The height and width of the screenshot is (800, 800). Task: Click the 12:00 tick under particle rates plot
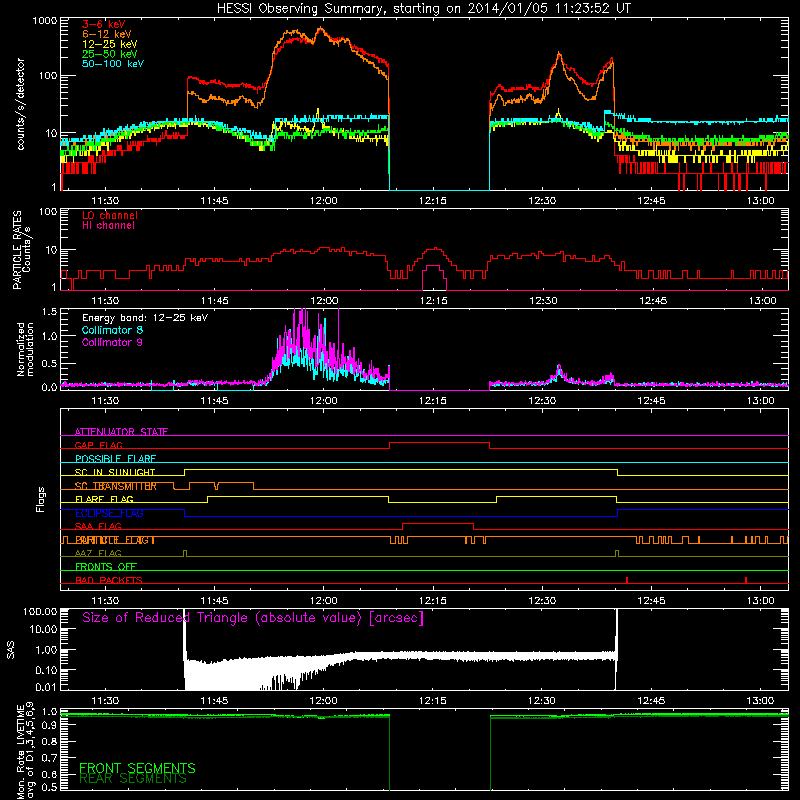tap(324, 301)
